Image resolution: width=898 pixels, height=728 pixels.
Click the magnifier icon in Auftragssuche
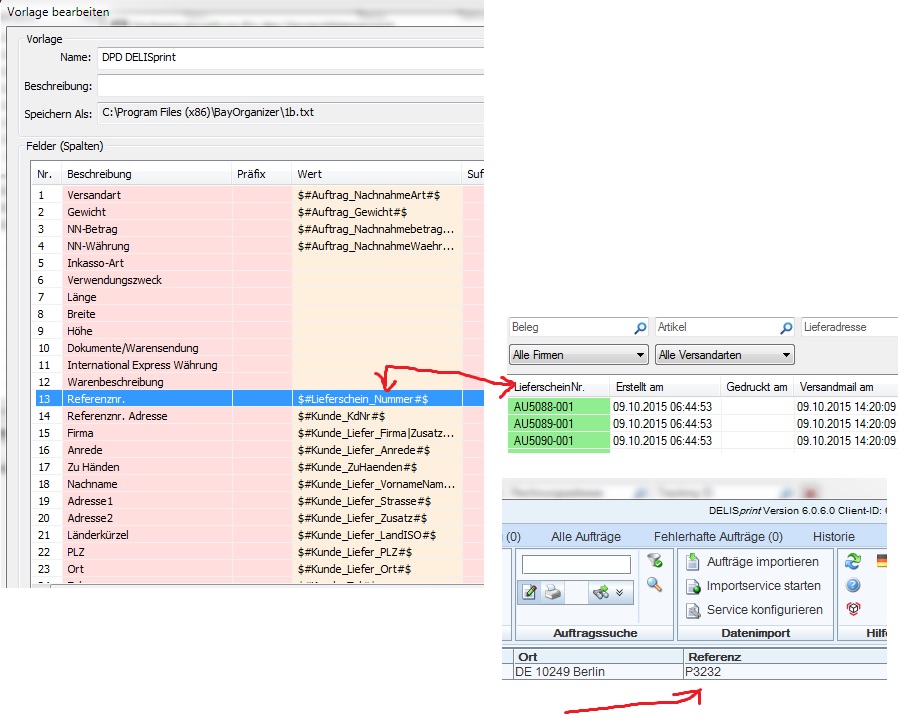[654, 585]
